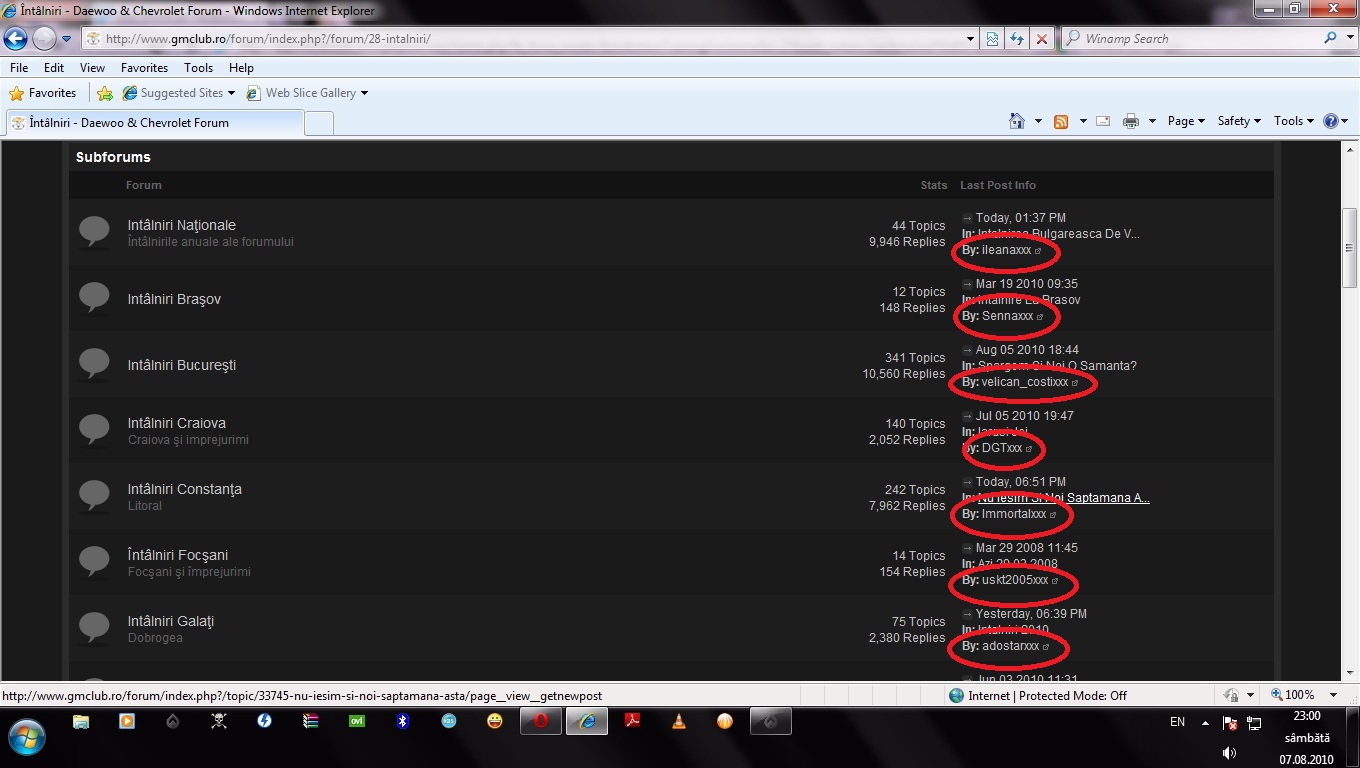Click the Bluetooth icon in the taskbar
Screen dimensions: 1360x768
tap(403, 721)
